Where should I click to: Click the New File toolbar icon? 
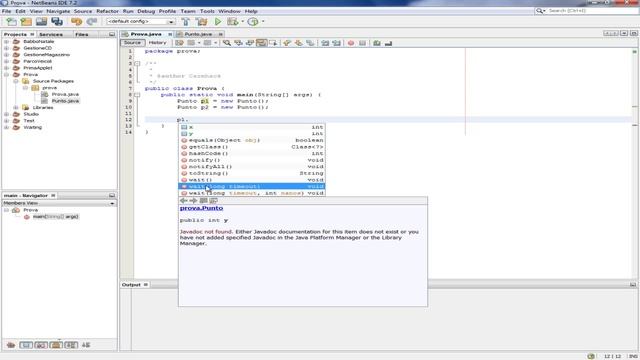pos(11,22)
